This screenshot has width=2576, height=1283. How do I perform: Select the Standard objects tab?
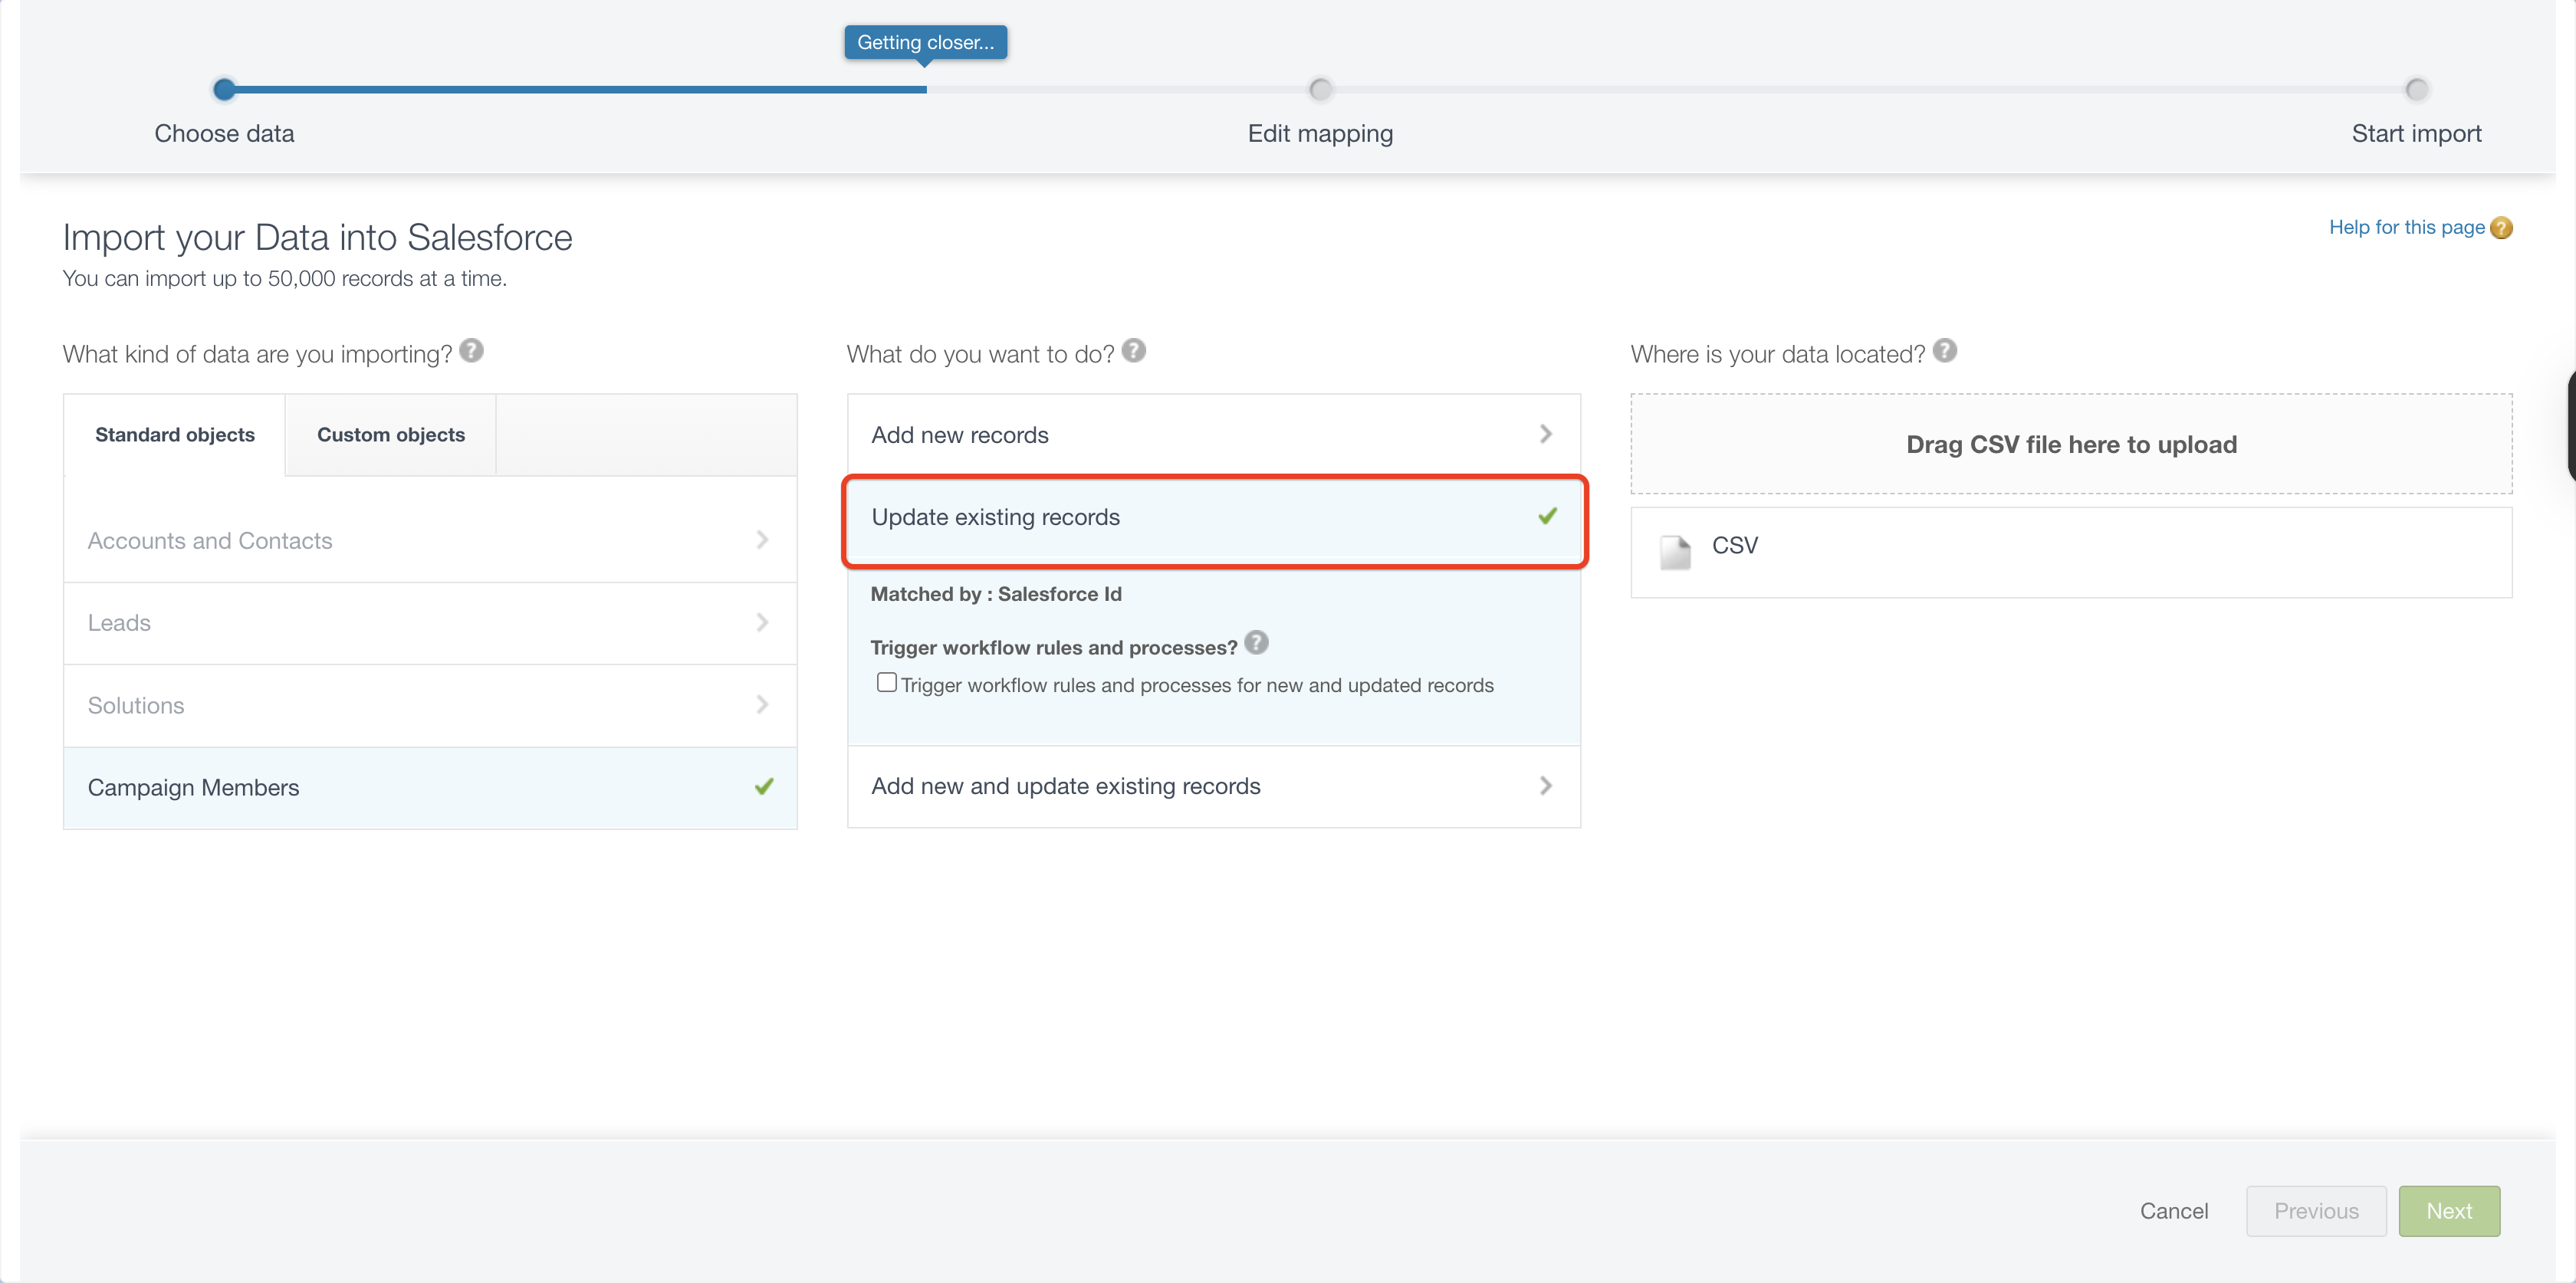175,435
